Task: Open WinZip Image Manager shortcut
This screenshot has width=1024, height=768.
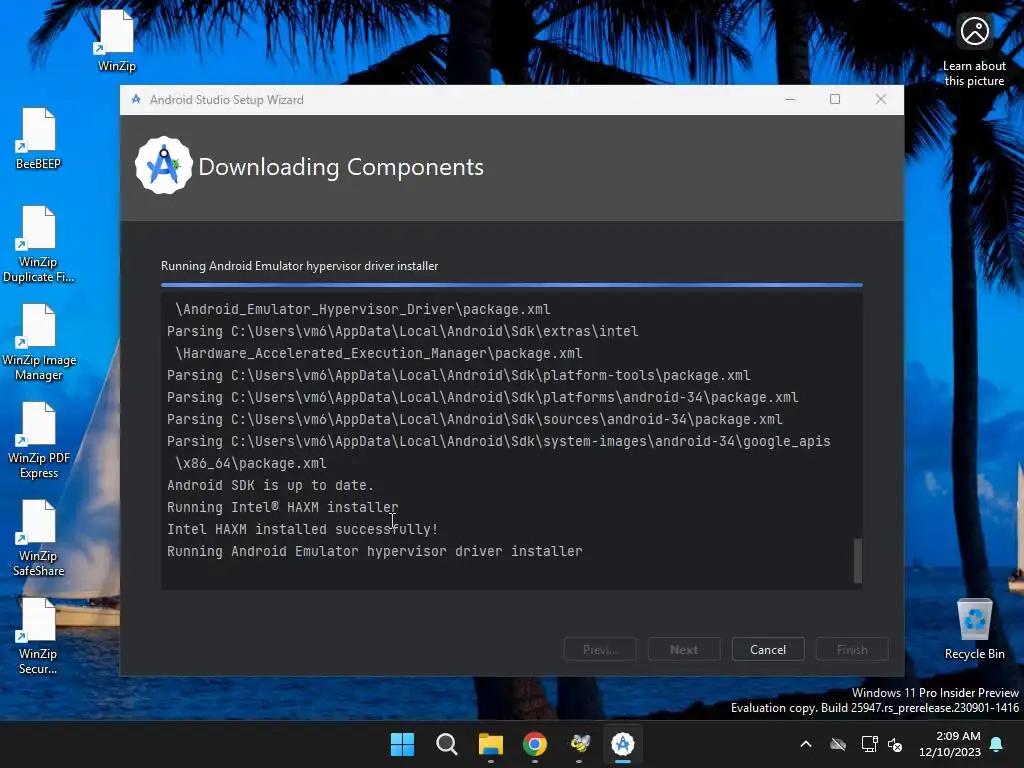Action: [38, 342]
